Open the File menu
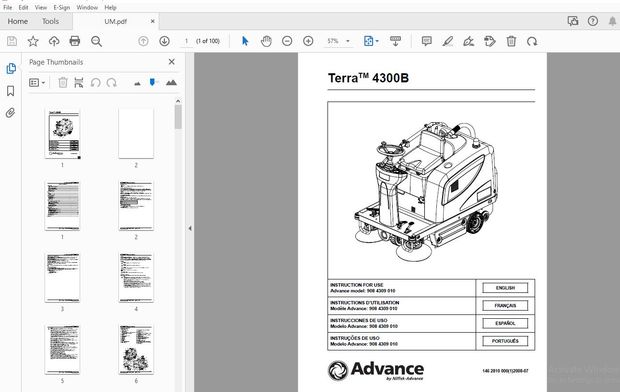The image size is (620, 392). click(8, 7)
